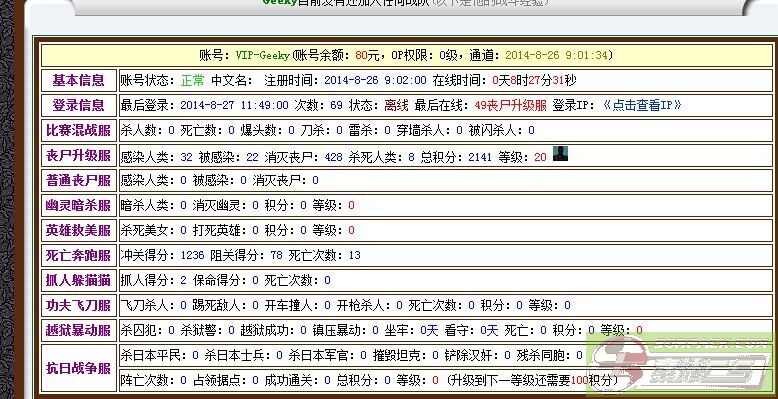Click the 总积分 value 2141
This screenshot has width=778, height=399.
[x=480, y=157]
